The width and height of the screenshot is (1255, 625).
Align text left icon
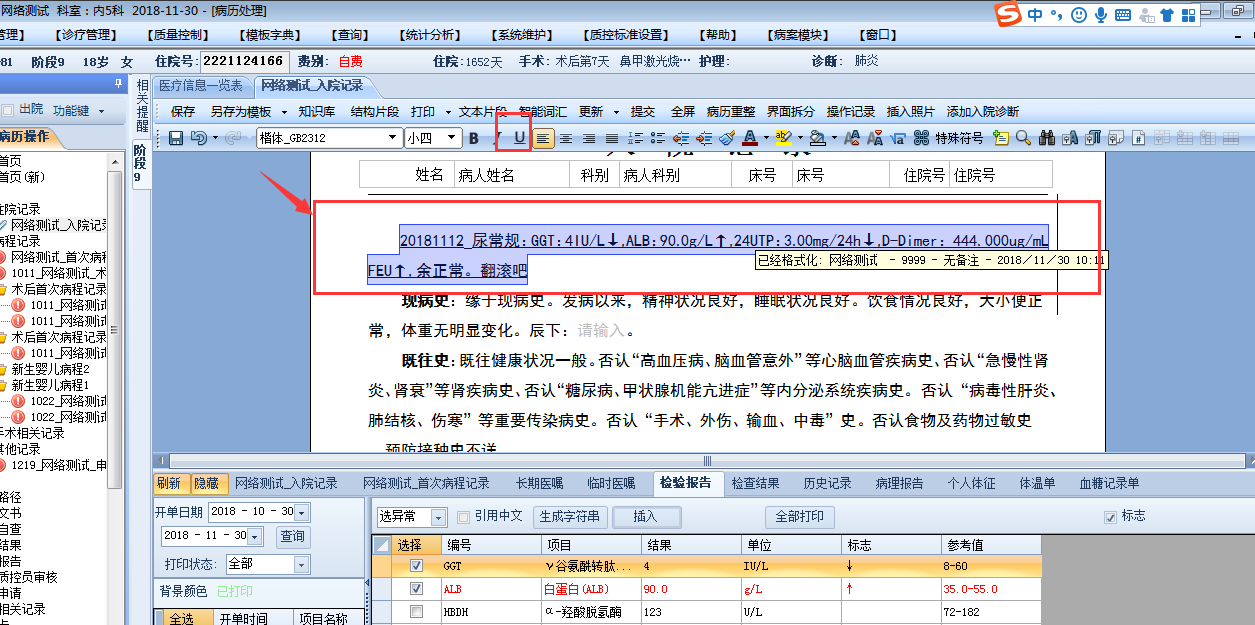coord(543,138)
